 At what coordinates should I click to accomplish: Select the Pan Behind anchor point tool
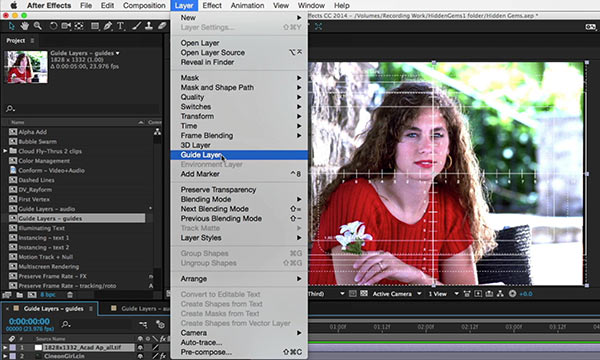click(79, 26)
